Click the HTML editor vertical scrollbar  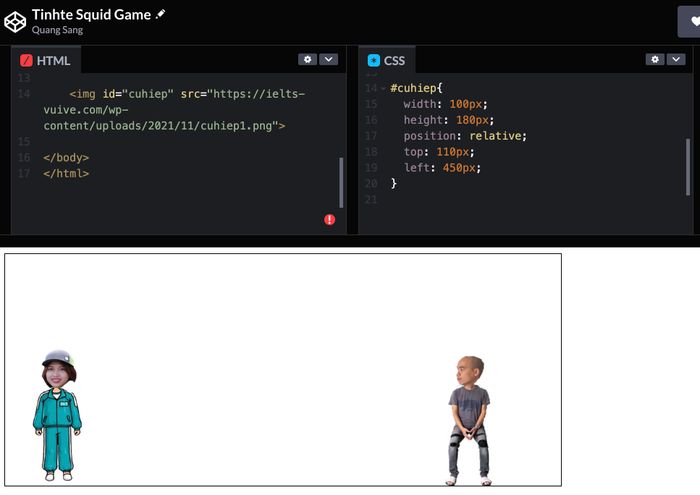click(x=341, y=180)
